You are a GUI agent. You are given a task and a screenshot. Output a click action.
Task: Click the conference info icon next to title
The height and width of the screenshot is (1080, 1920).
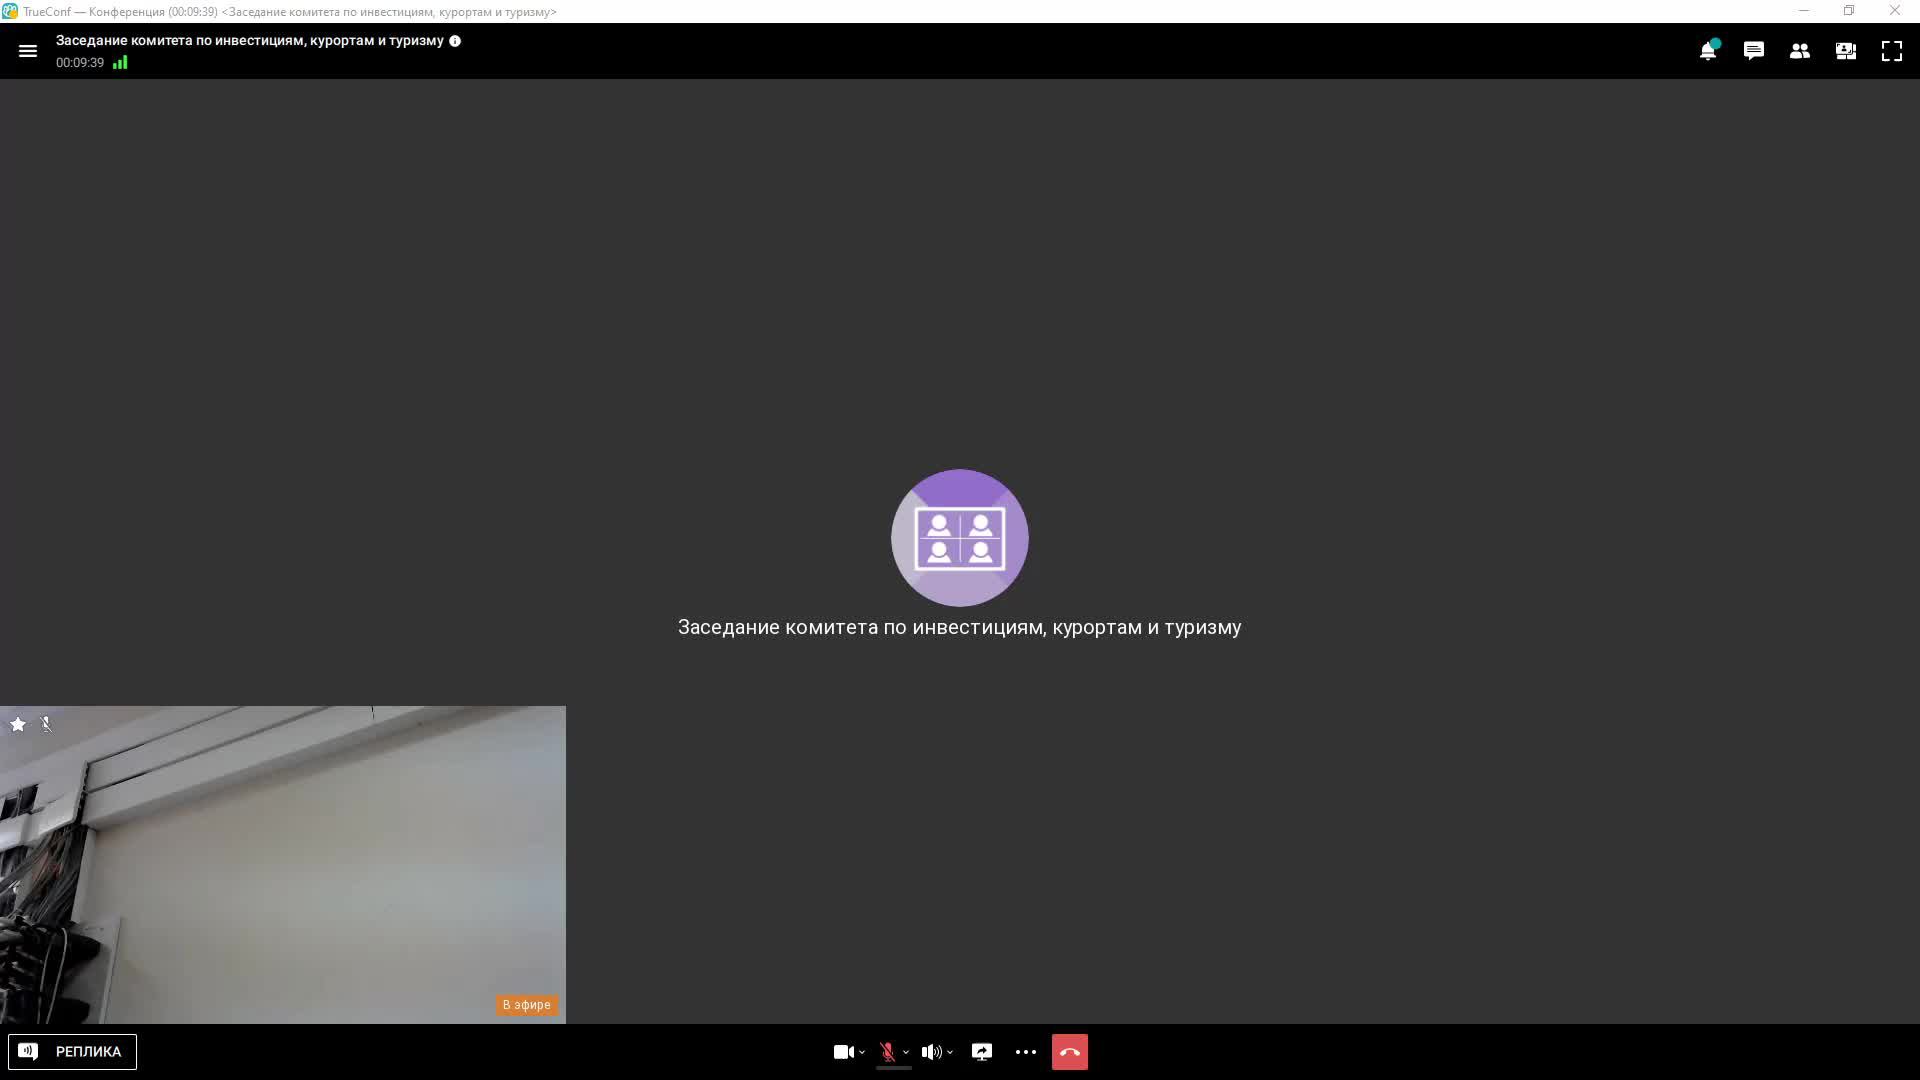click(x=455, y=41)
